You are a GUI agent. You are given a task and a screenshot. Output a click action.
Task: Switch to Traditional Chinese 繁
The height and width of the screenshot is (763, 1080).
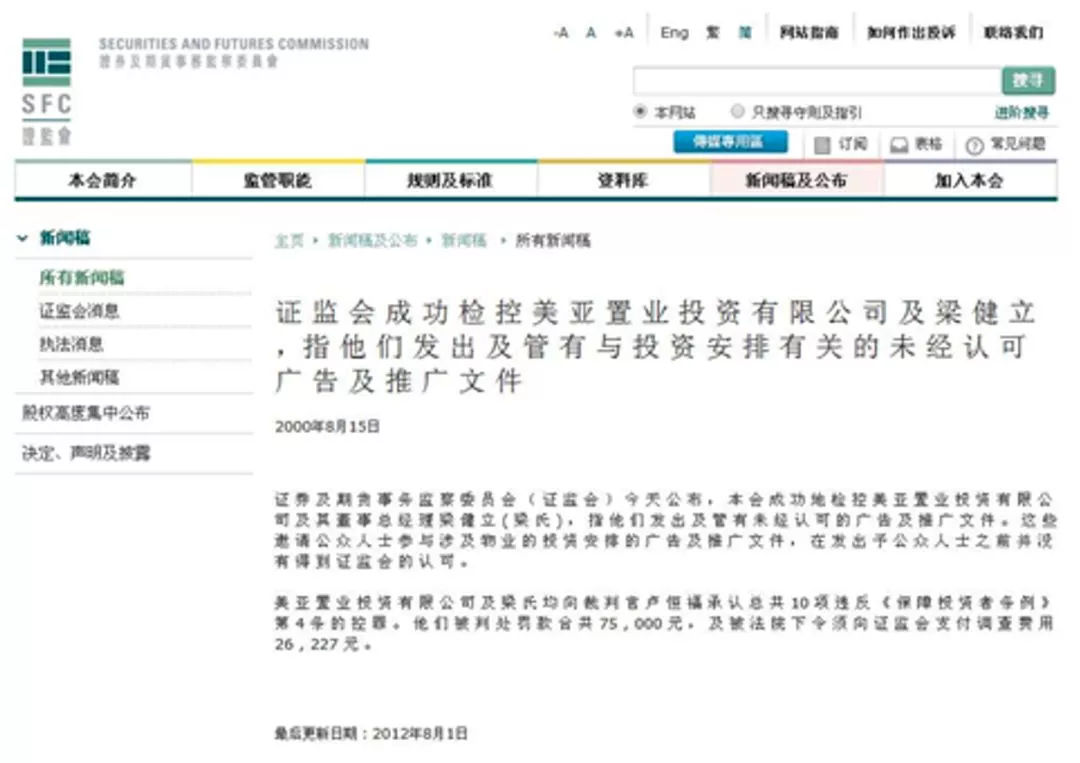[713, 32]
